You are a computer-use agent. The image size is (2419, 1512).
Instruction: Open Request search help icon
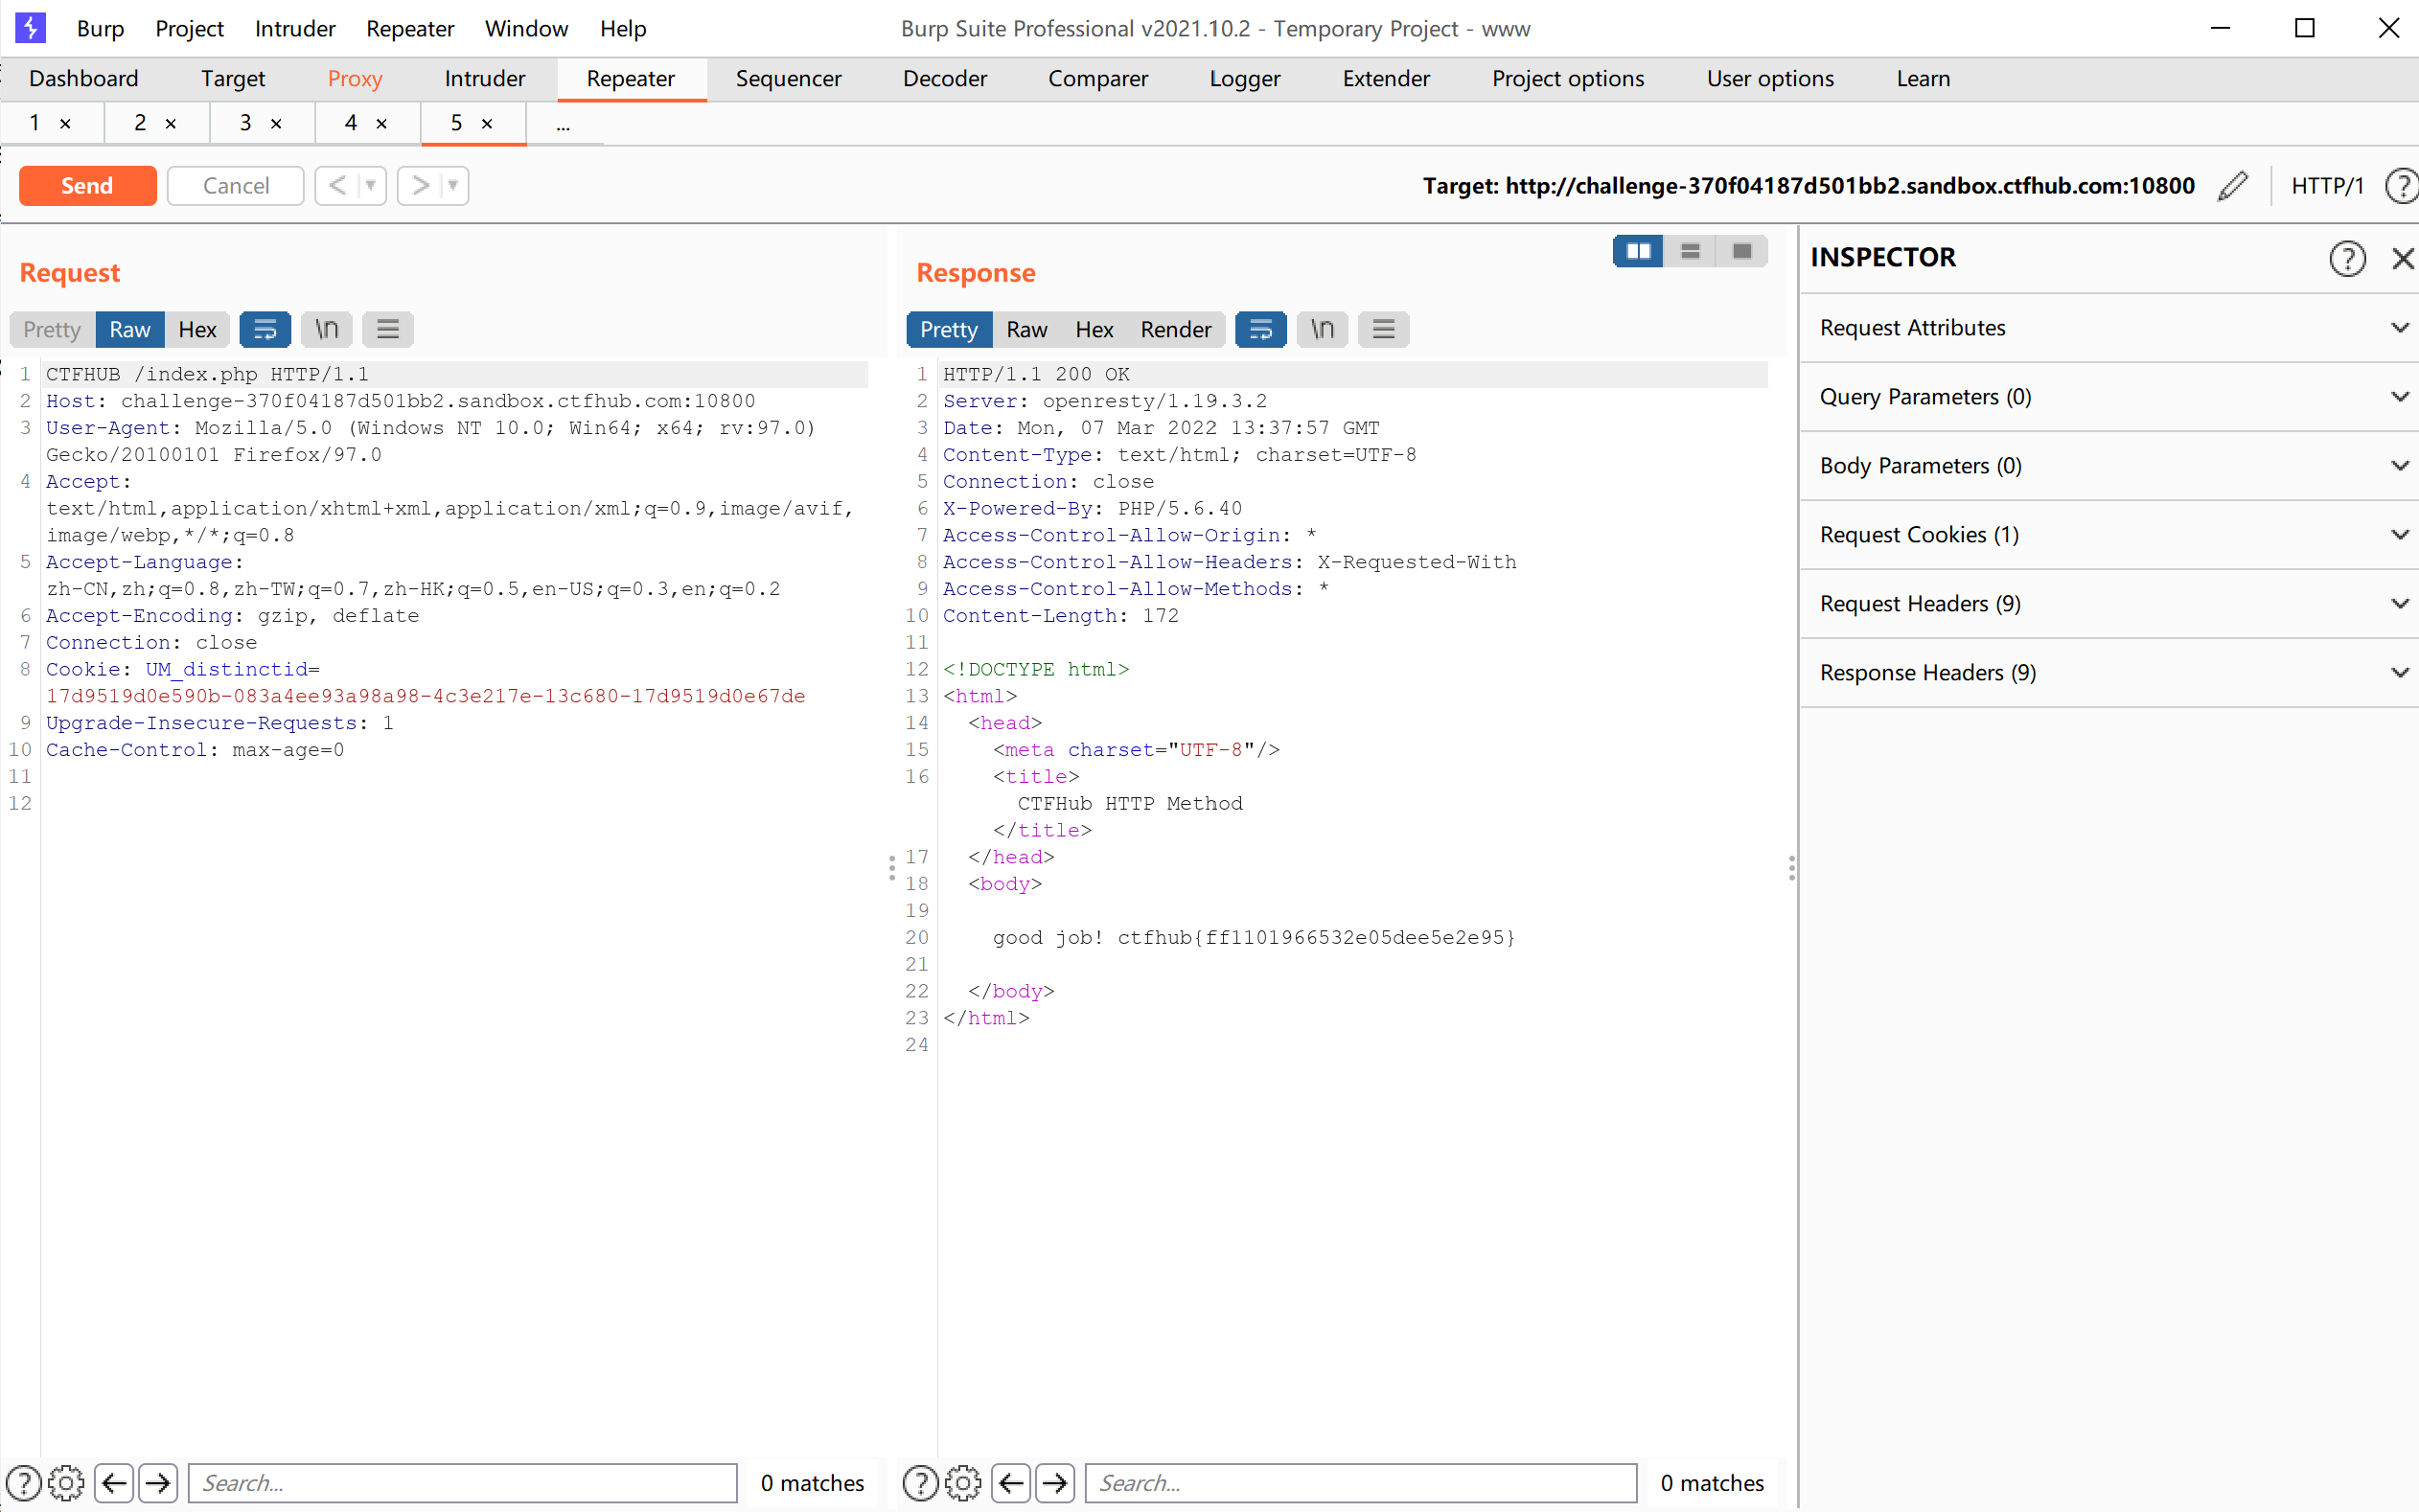click(24, 1482)
